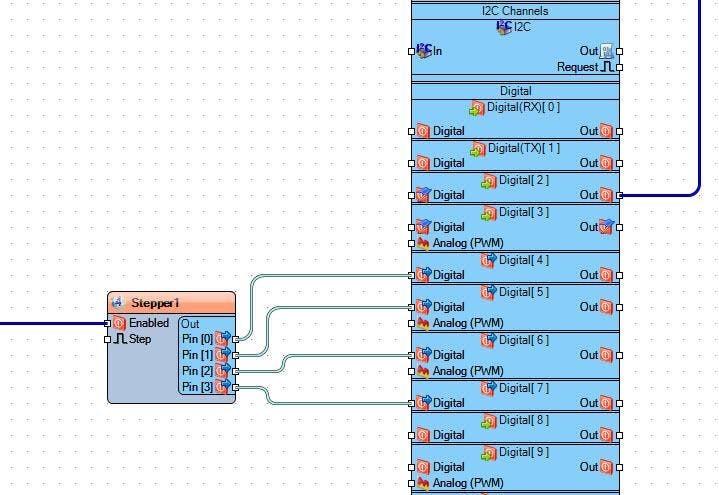719x495 pixels.
Task: Click the Digital(RX)[ 0 ] Out connector
Action: point(619,132)
